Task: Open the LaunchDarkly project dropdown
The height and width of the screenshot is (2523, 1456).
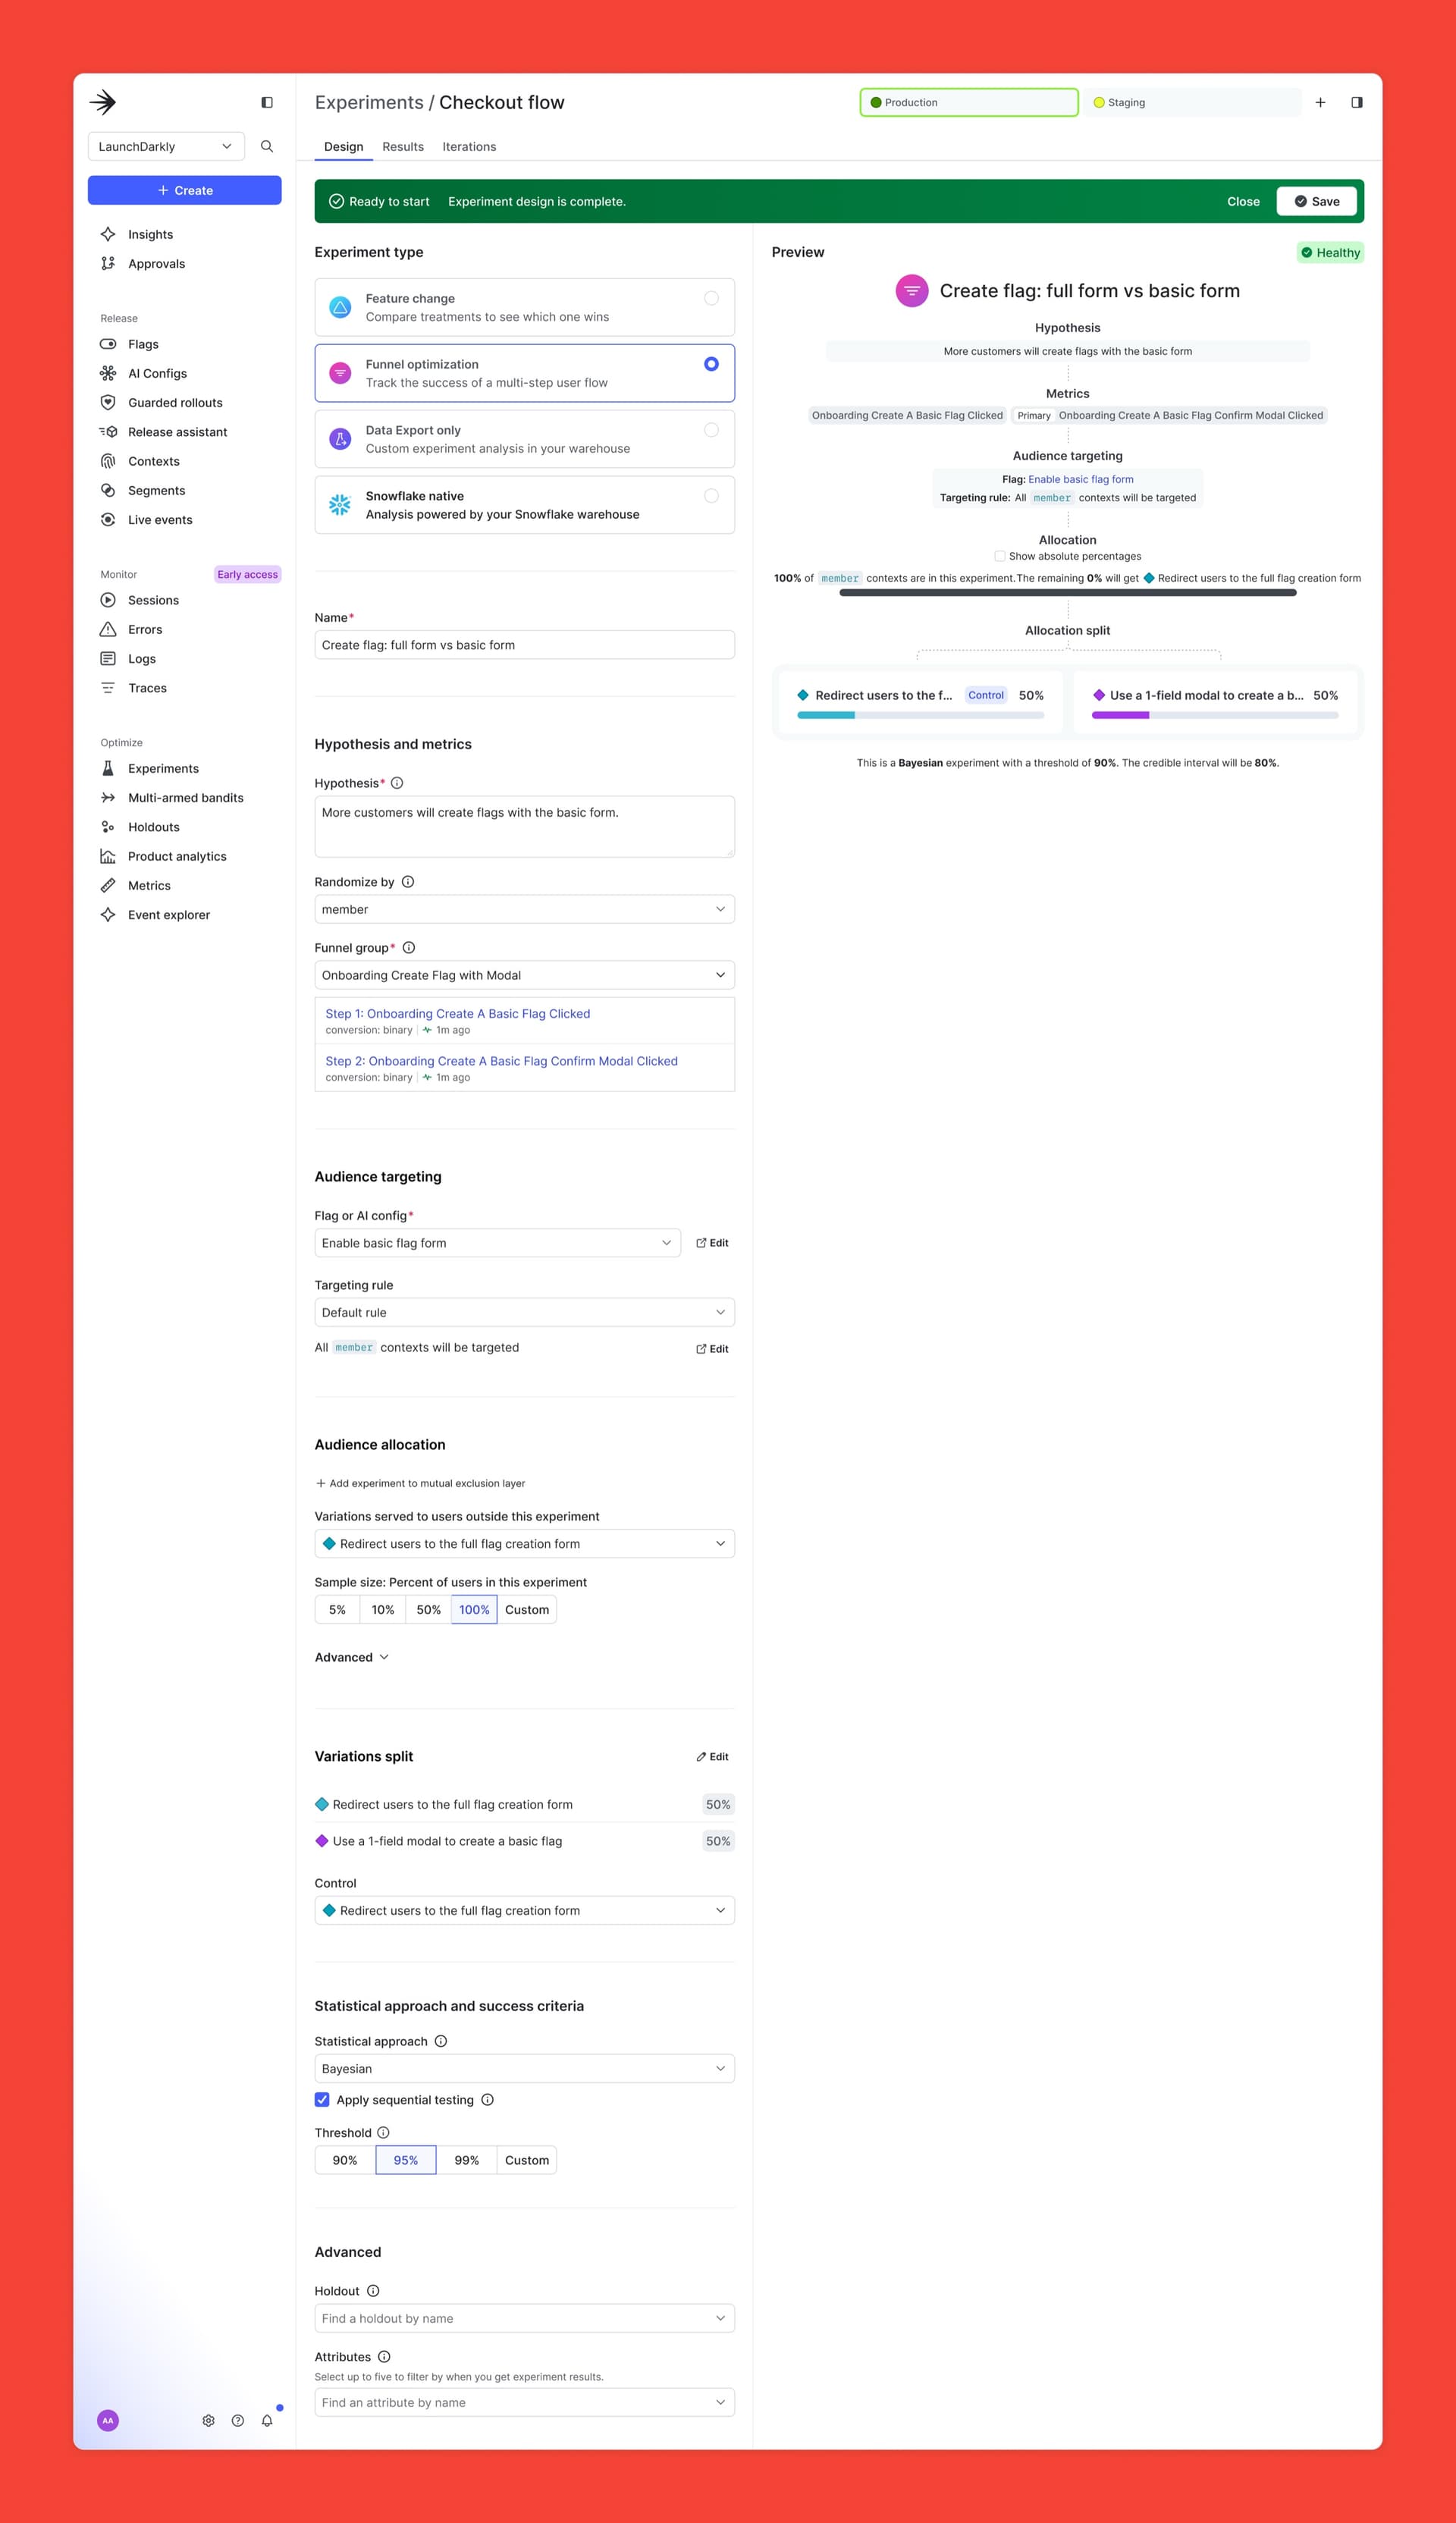Action: tap(166, 146)
